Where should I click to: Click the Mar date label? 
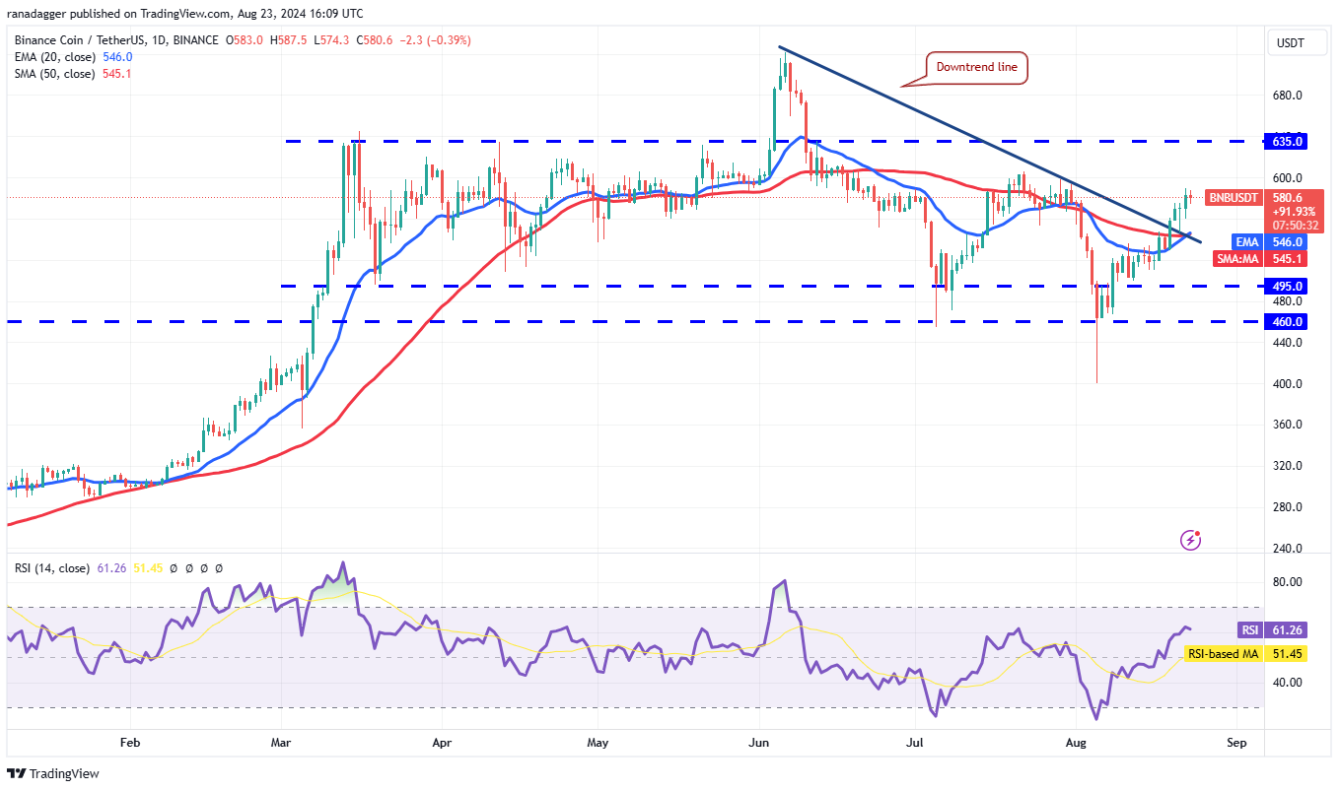click(x=282, y=744)
